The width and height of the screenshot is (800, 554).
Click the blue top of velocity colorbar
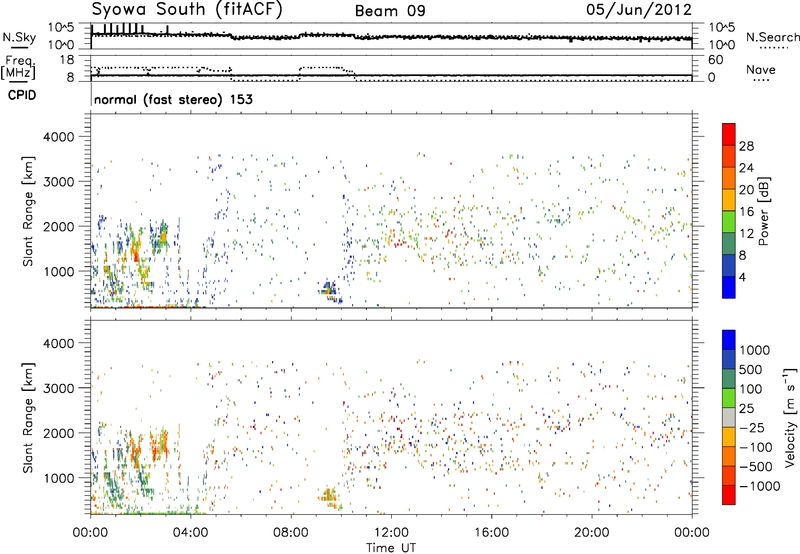(729, 340)
